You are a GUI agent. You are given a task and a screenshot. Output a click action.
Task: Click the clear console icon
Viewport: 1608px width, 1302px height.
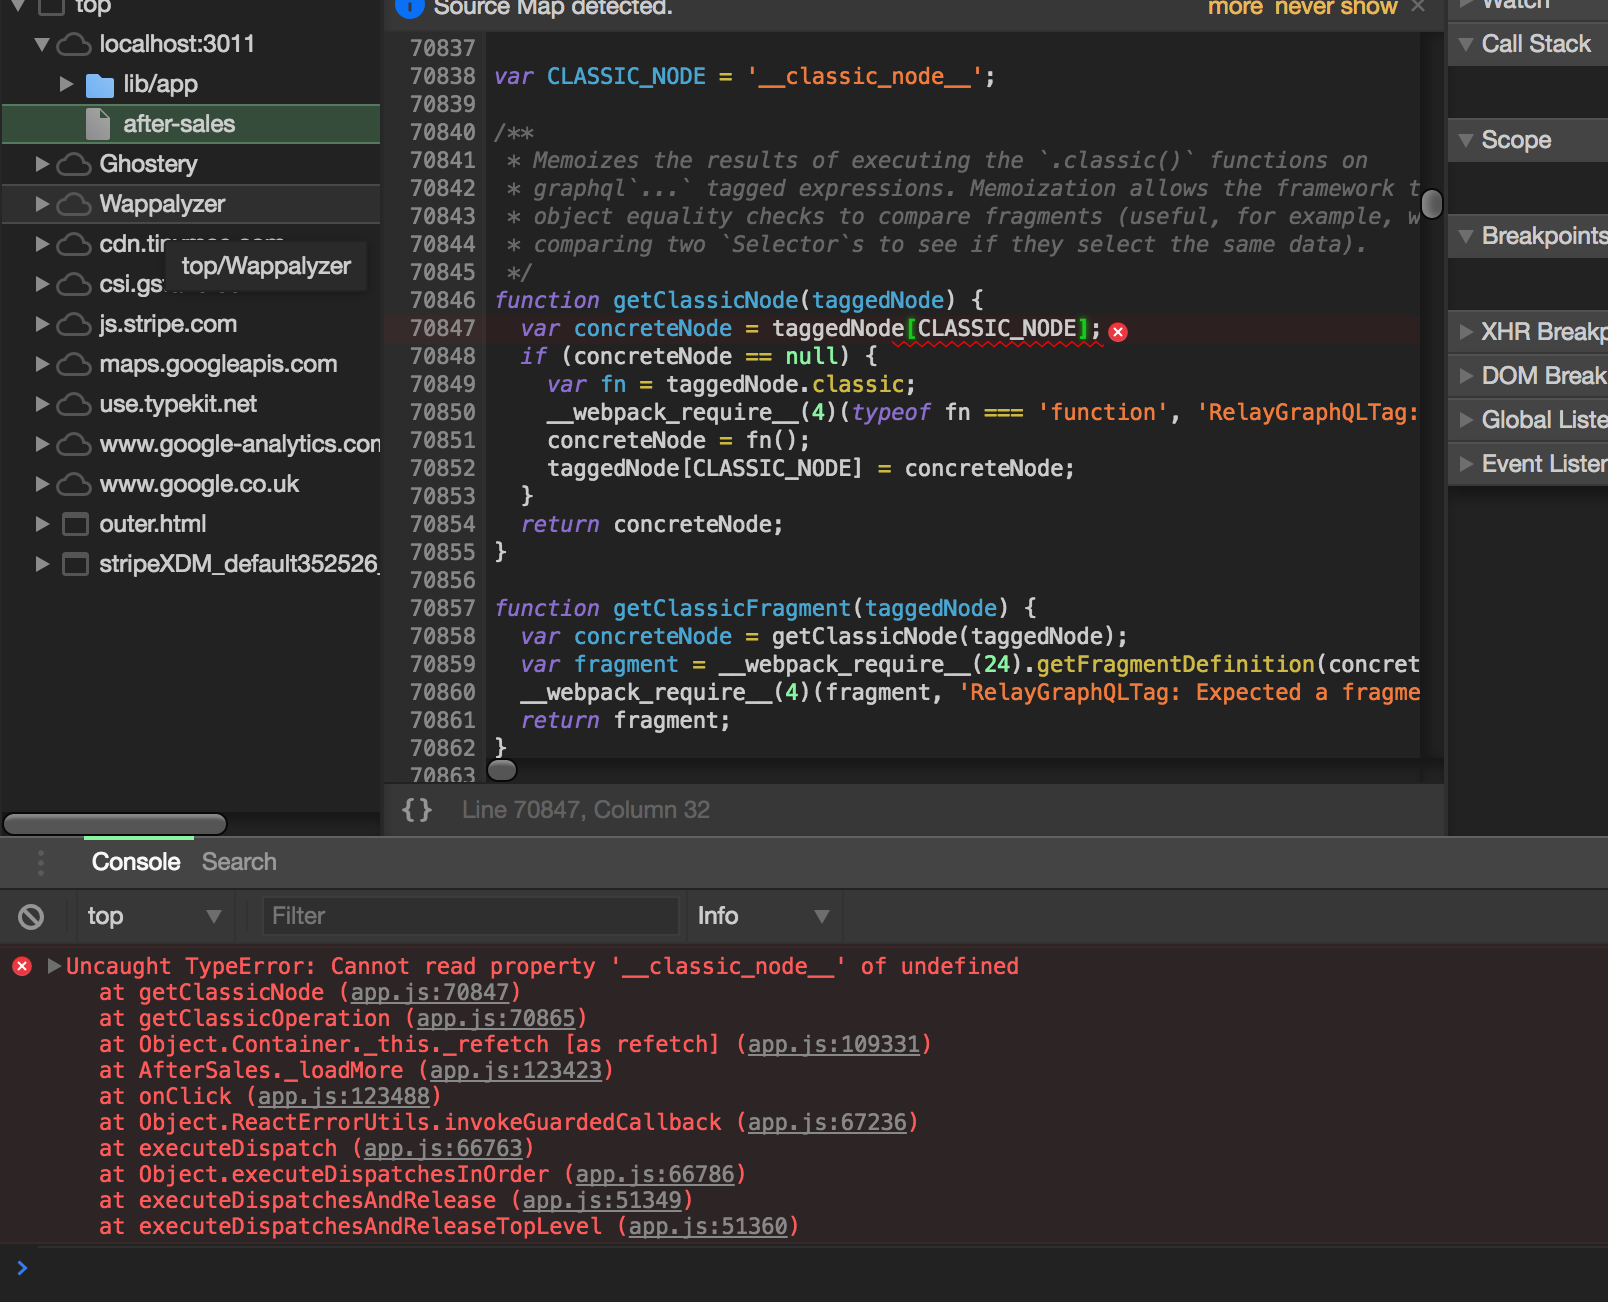click(x=31, y=916)
